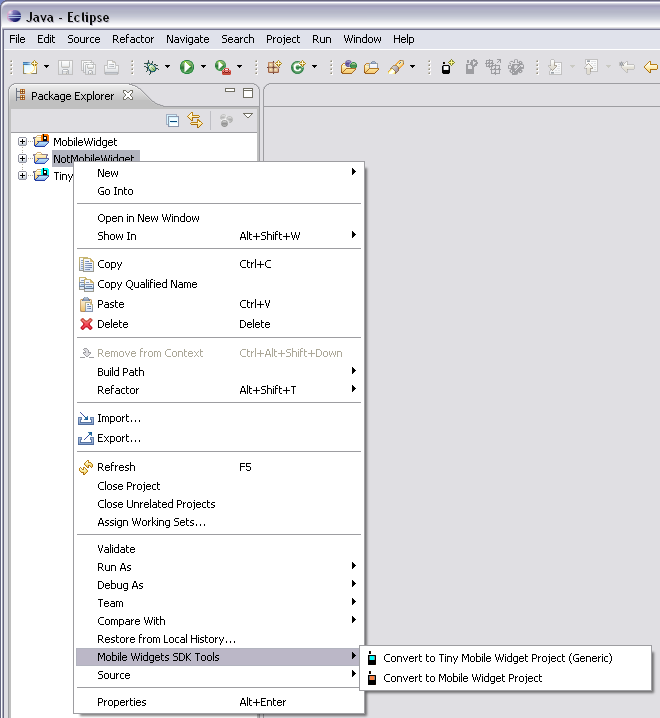The image size is (660, 718).
Task: Click the New Java Class icon
Action: (298, 67)
